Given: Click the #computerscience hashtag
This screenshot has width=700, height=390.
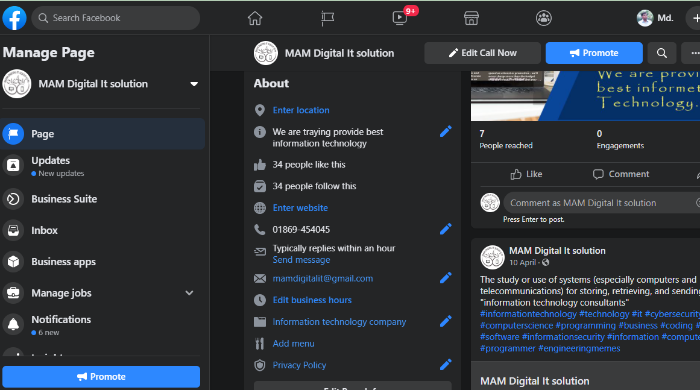Looking at the screenshot, I should point(516,326).
